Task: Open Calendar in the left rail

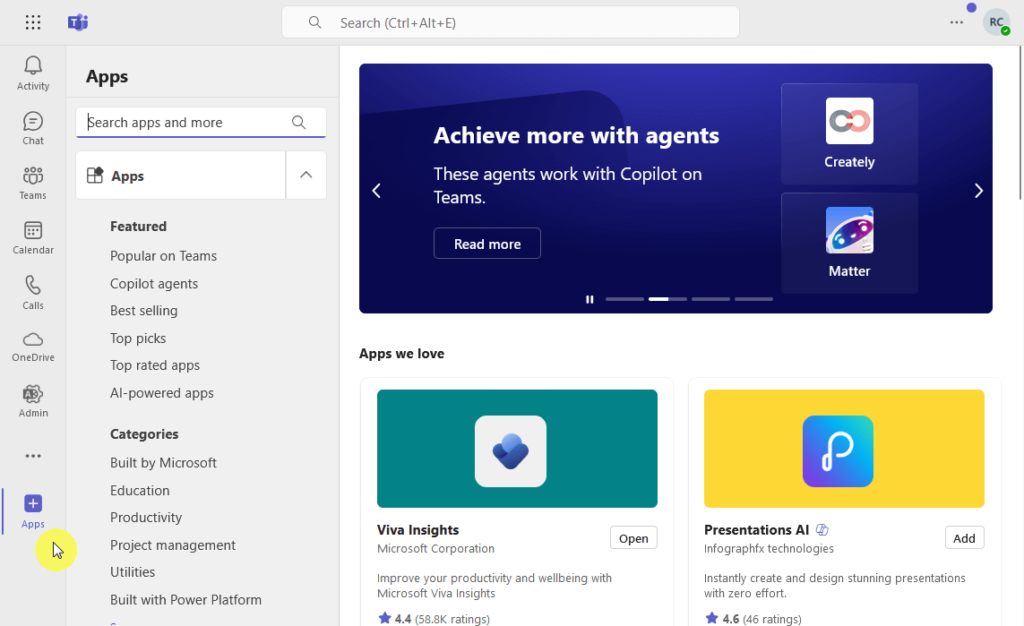Action: (x=33, y=238)
